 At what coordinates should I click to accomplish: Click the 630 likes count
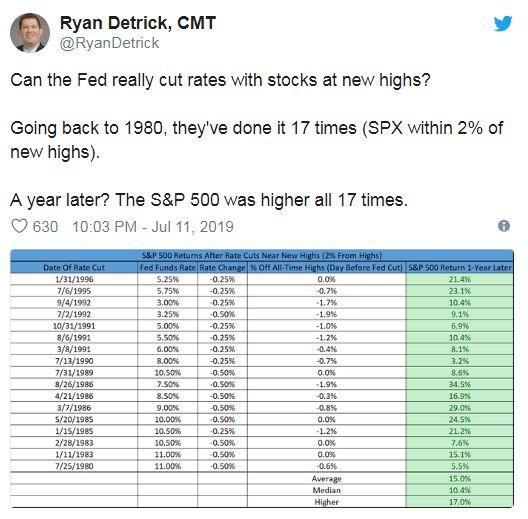point(45,226)
